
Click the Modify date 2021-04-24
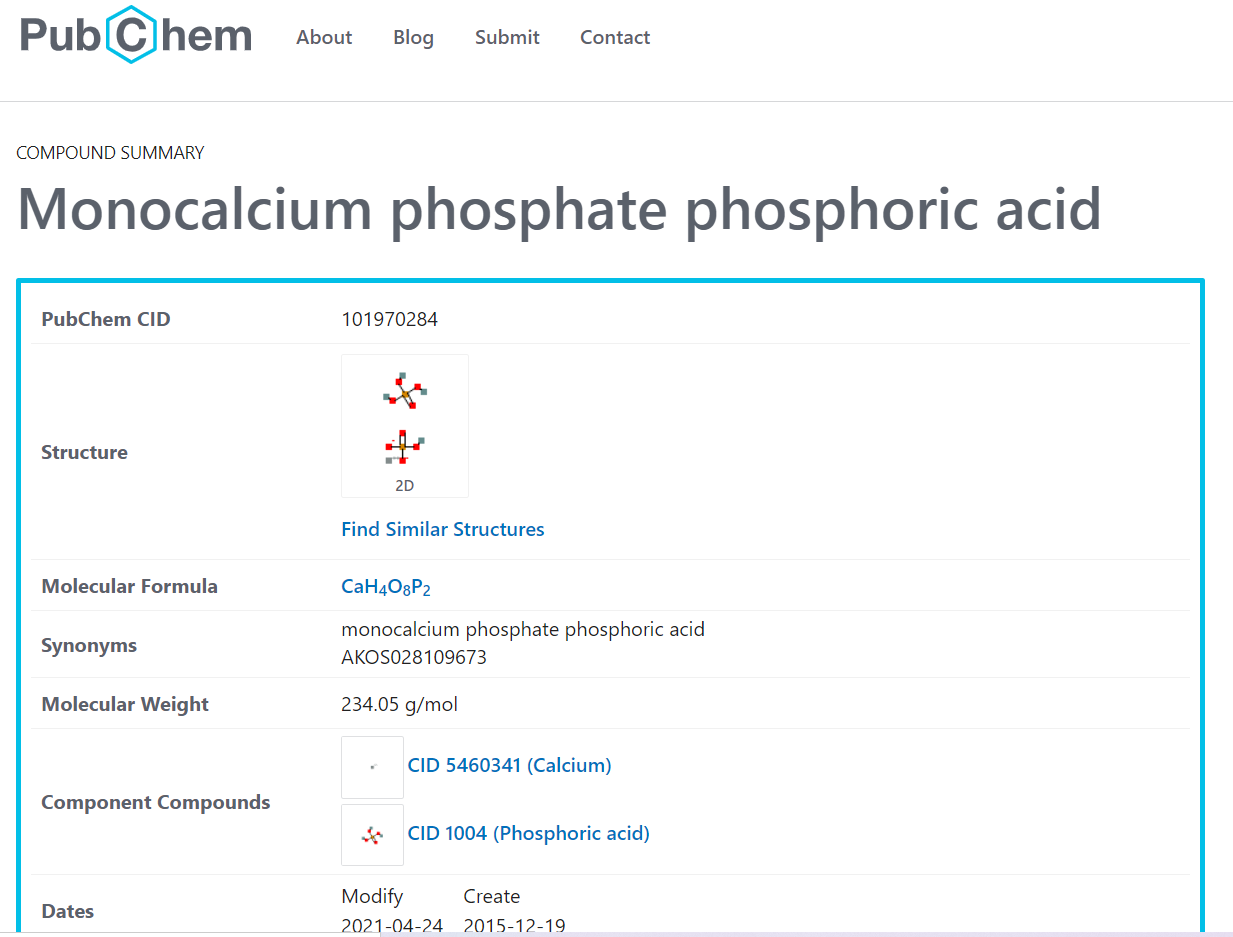(392, 925)
